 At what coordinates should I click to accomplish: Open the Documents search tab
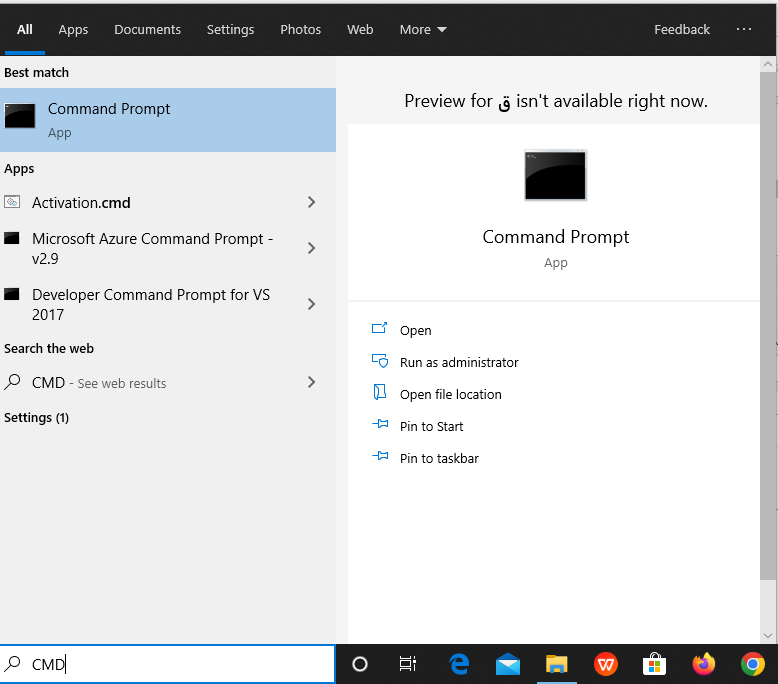147,30
